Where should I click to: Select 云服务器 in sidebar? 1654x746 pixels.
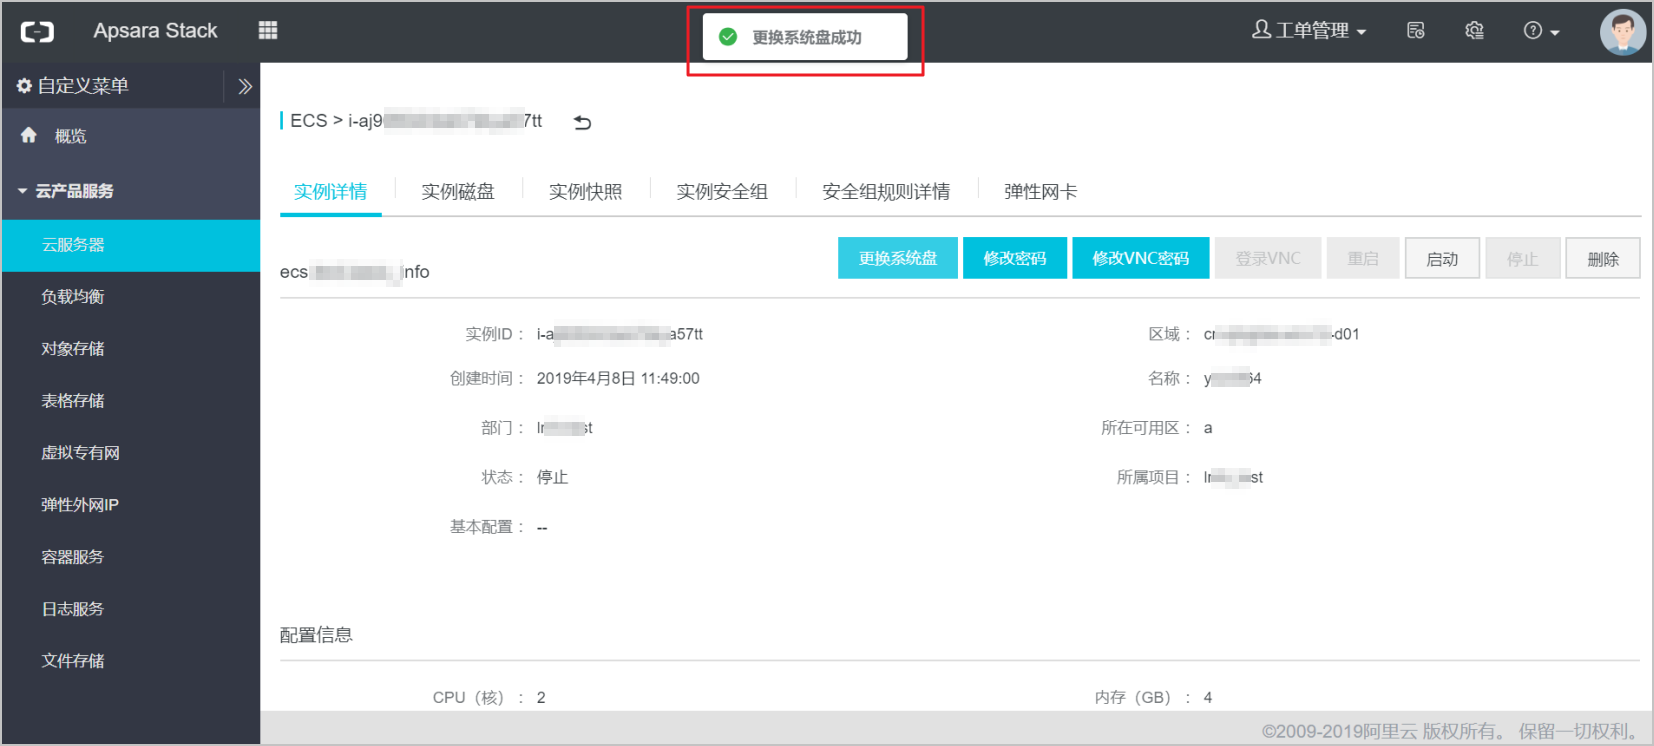point(131,245)
